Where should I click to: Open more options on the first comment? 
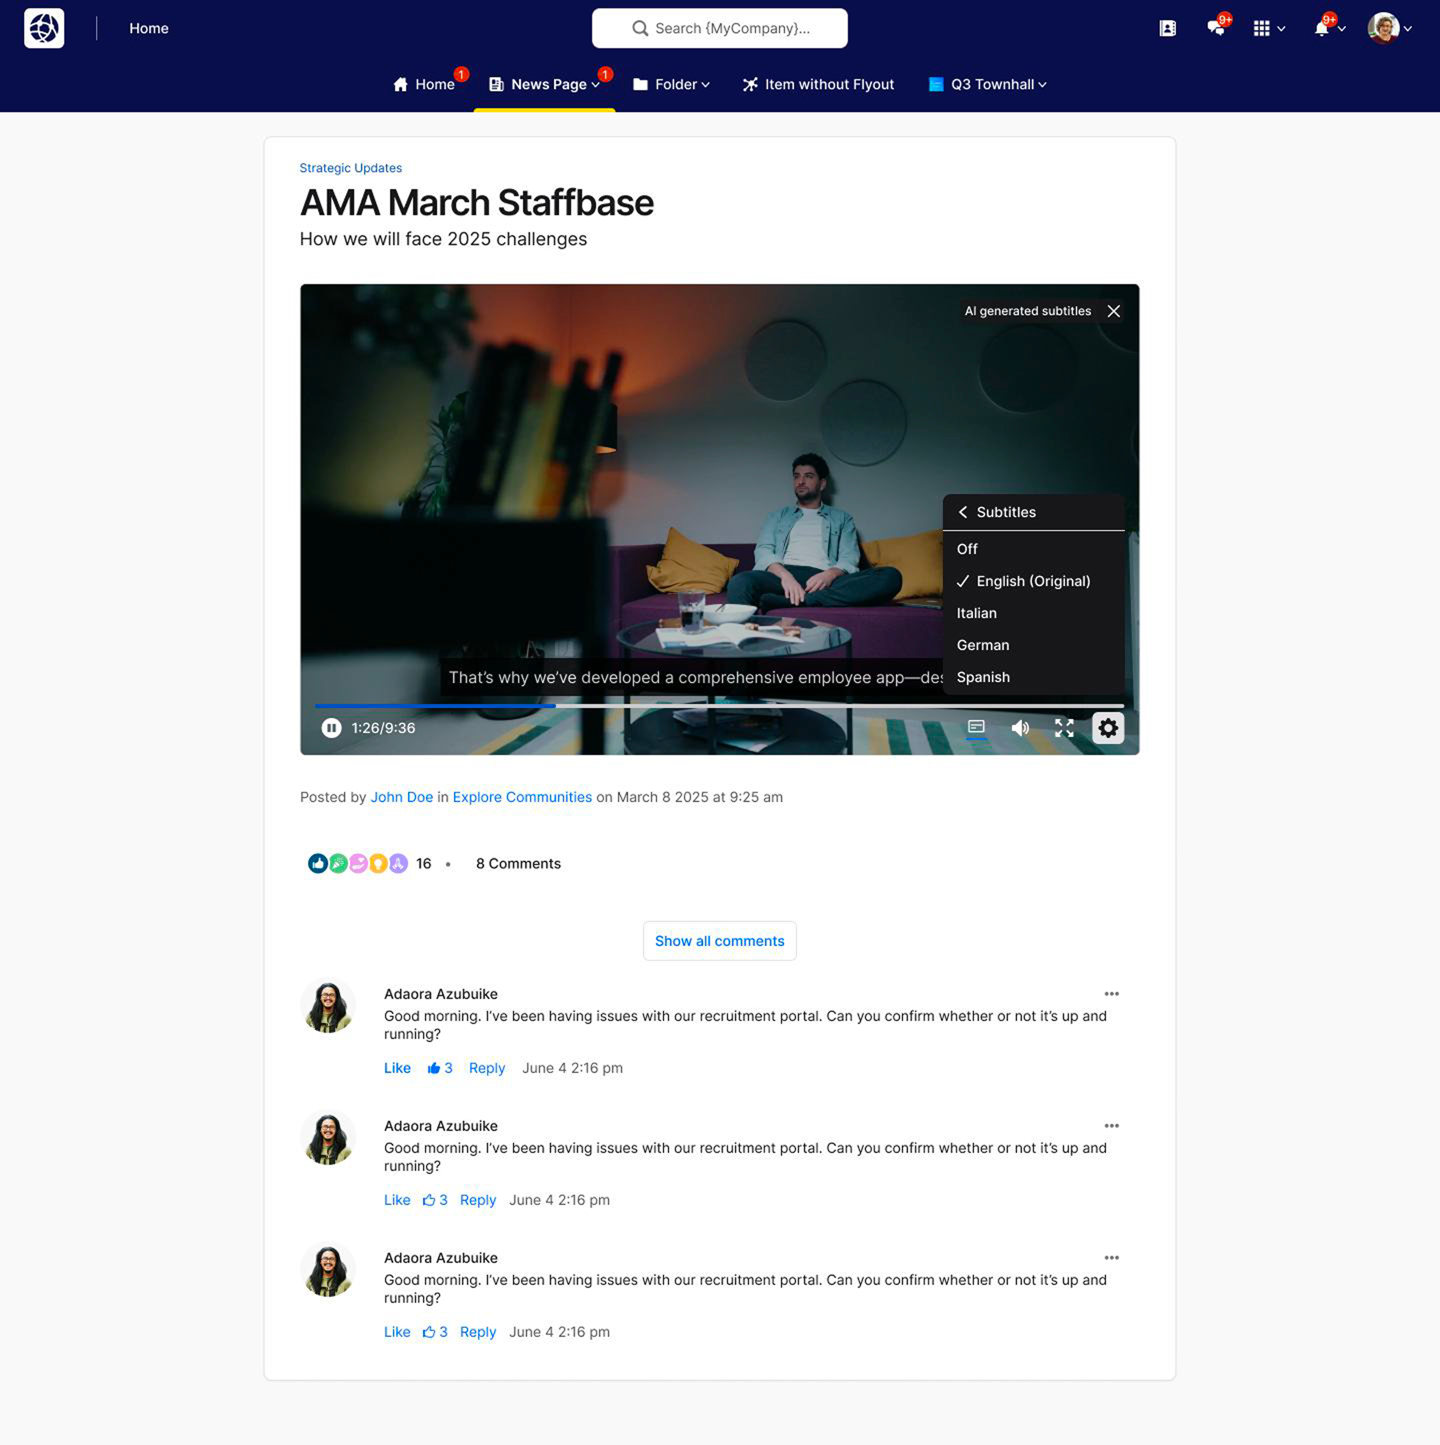click(x=1112, y=994)
